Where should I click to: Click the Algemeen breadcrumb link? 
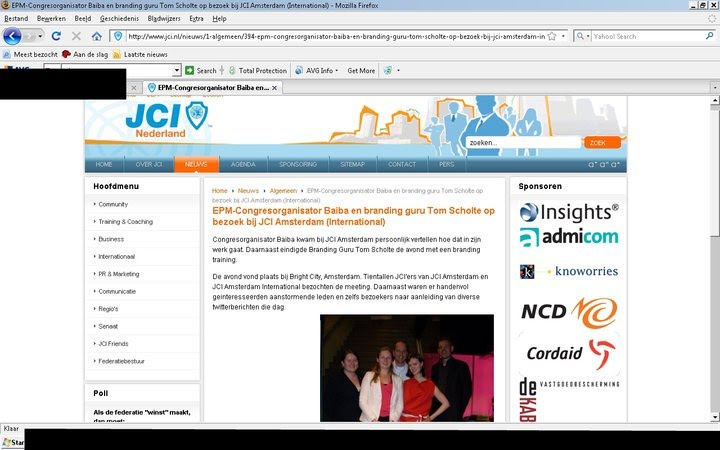coord(283,191)
